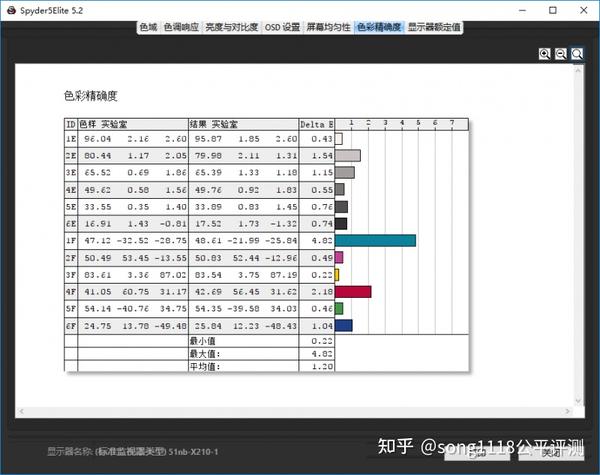
Task: Select the 色彩精确度 tab
Action: click(379, 27)
